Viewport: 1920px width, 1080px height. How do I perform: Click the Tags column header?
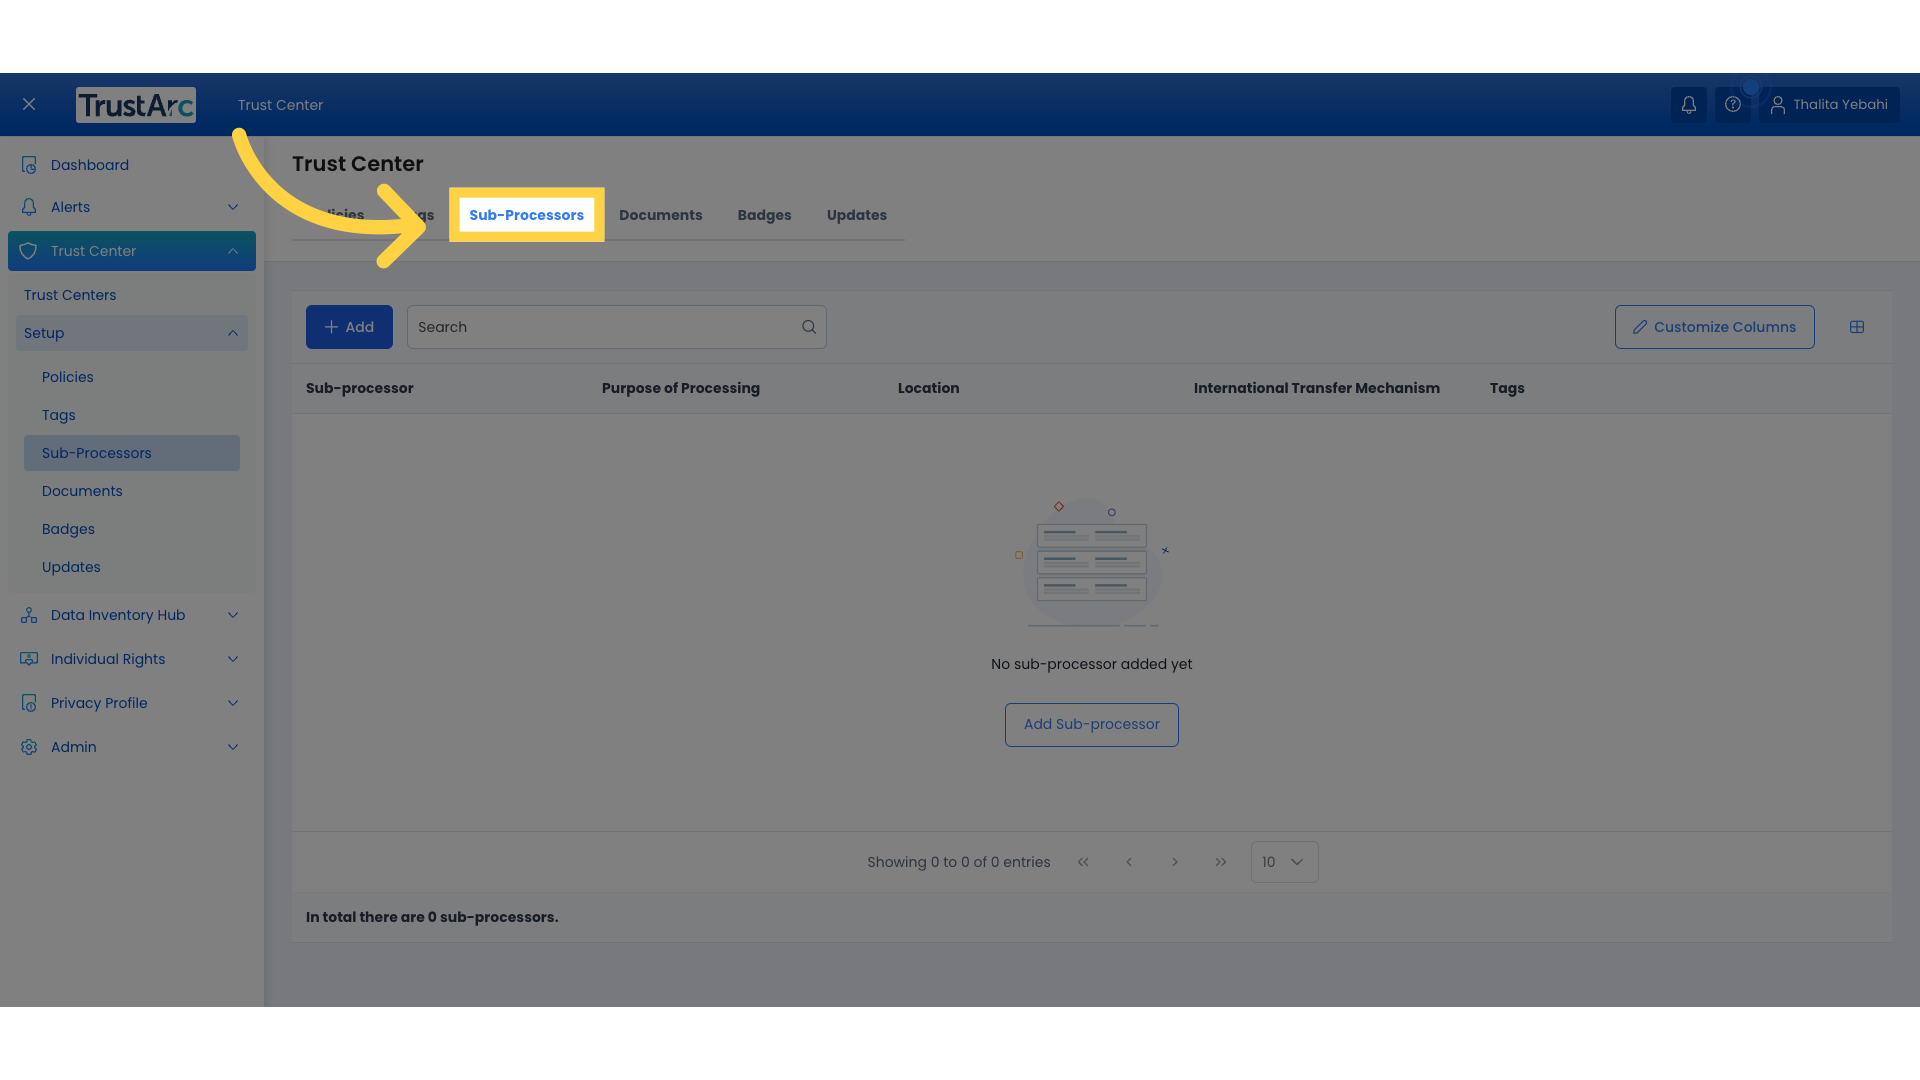(1507, 388)
